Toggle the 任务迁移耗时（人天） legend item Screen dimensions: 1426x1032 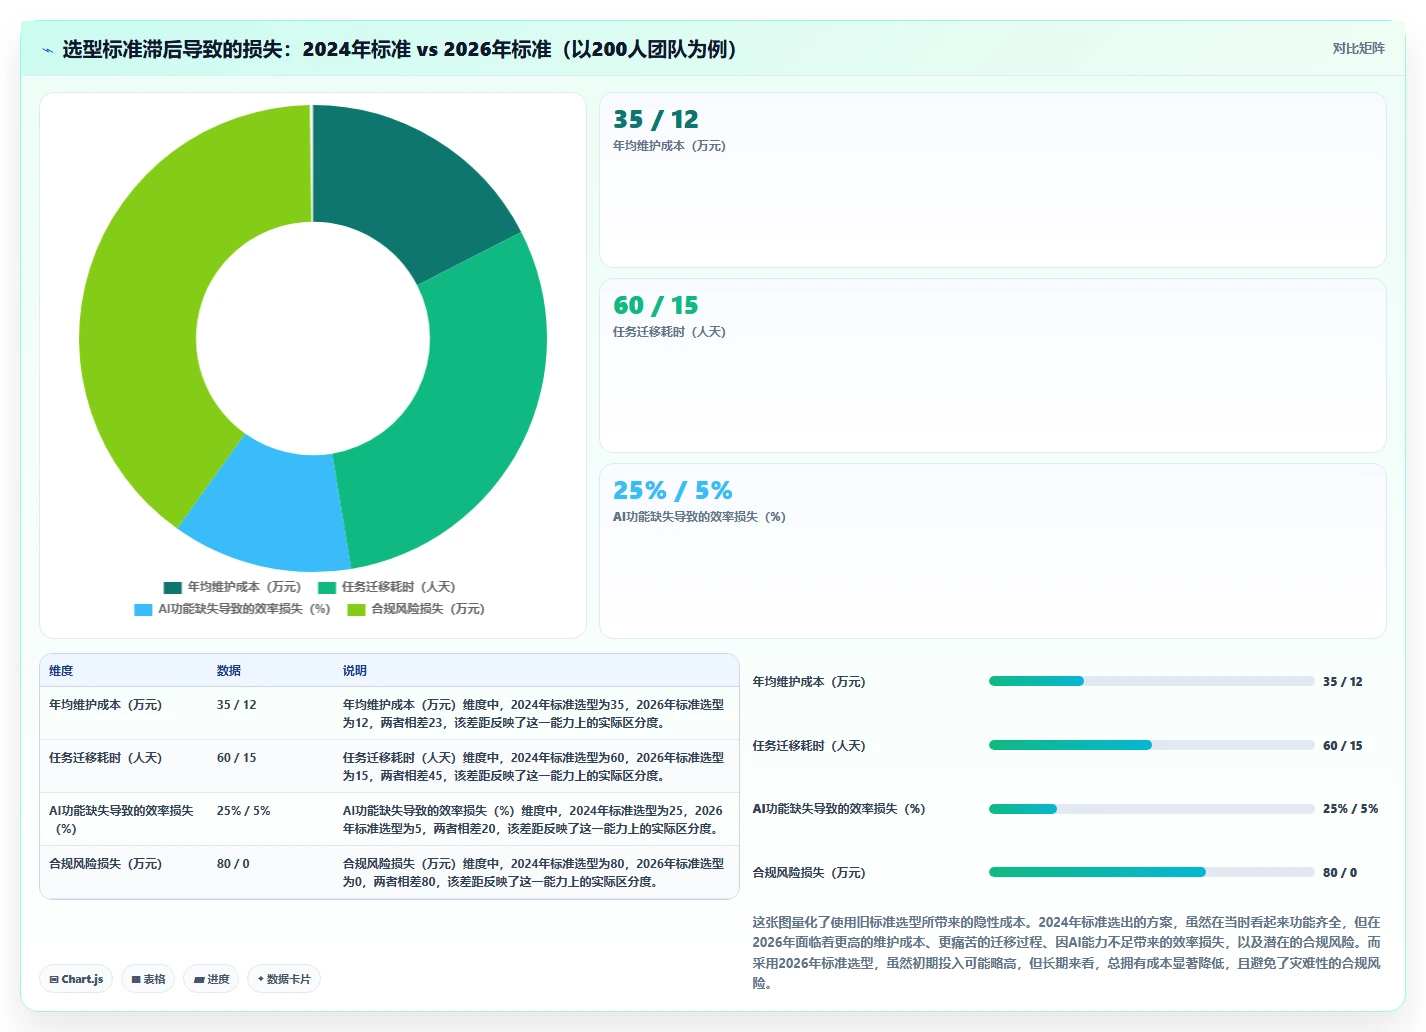tap(386, 587)
